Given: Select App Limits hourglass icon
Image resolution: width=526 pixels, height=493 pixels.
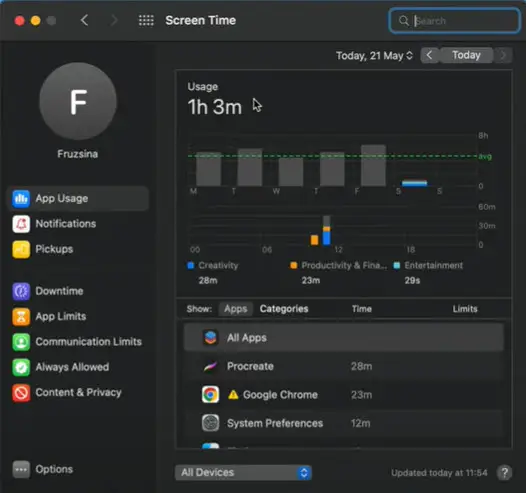Looking at the screenshot, I should tap(21, 317).
